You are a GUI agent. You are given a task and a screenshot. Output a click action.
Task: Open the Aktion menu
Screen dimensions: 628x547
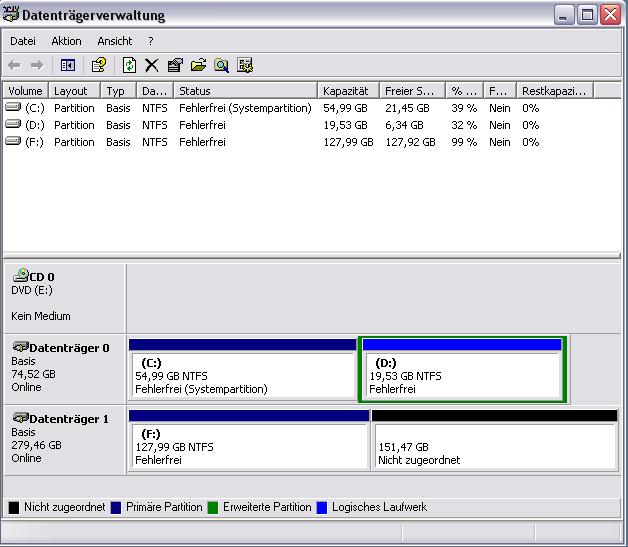[x=66, y=41]
